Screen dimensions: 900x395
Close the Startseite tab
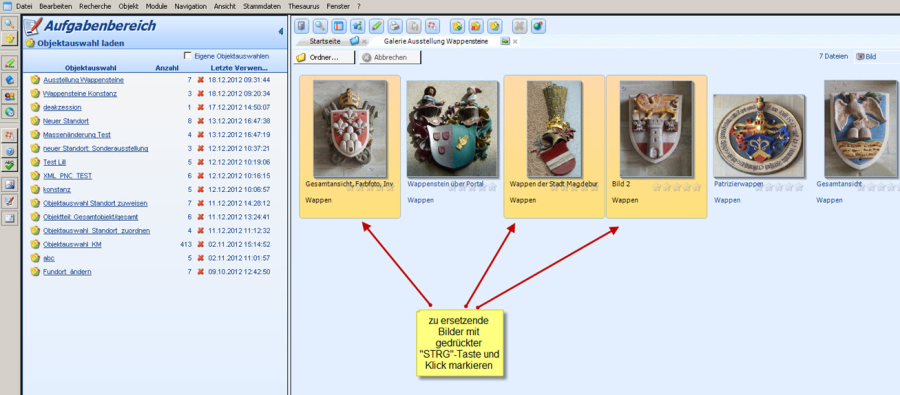(x=364, y=42)
